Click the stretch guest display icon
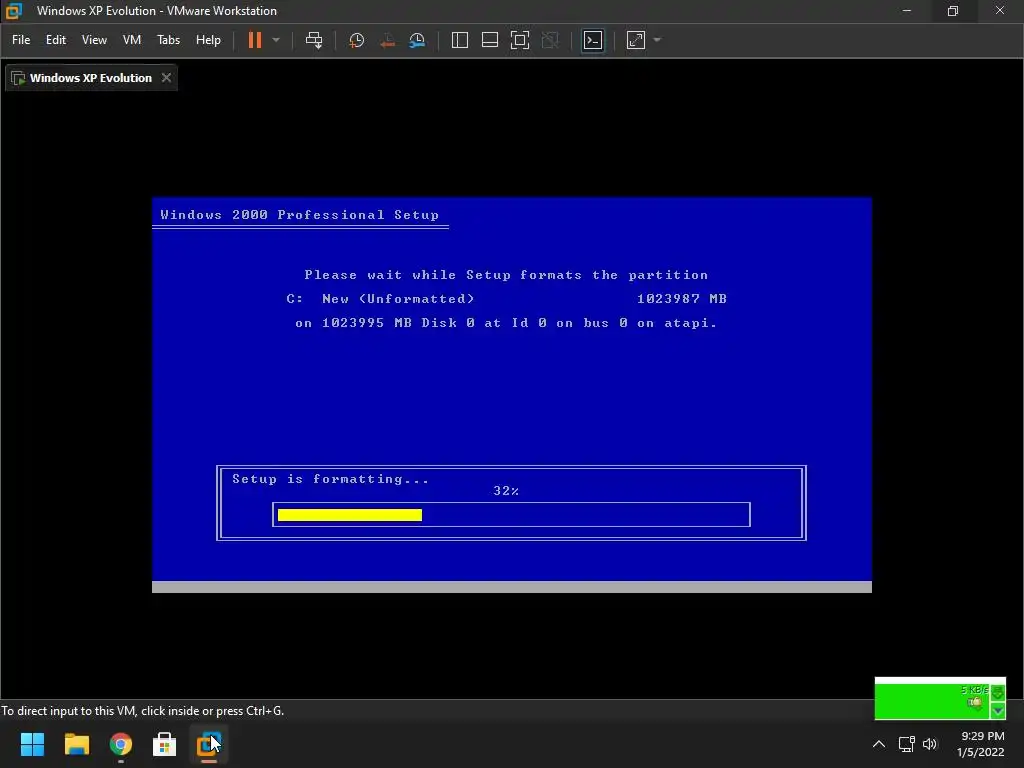1024x768 pixels. click(635, 40)
